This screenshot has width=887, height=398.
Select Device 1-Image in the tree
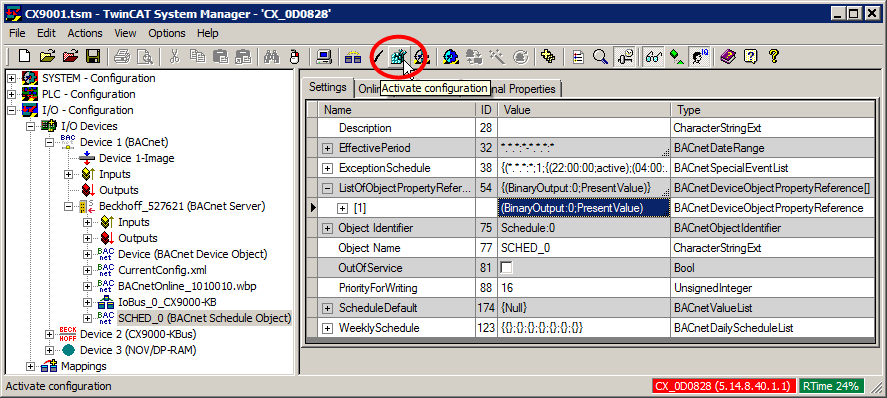click(136, 158)
